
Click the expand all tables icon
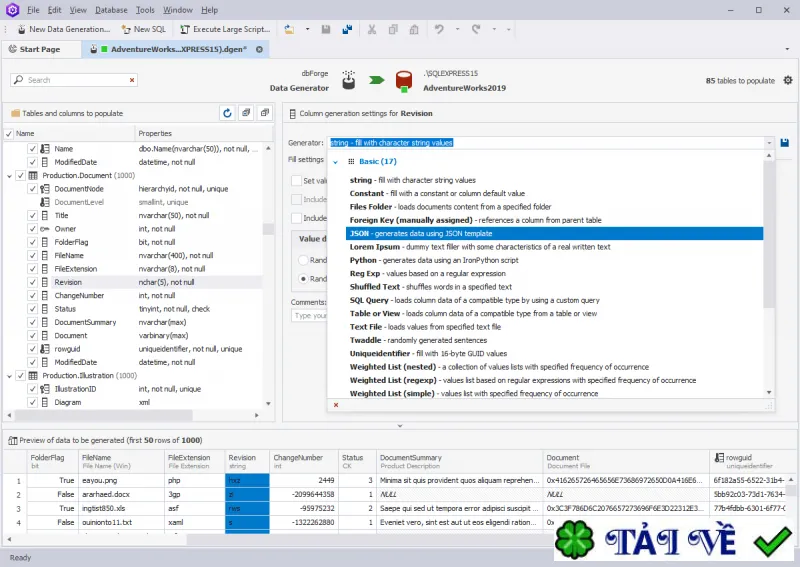[246, 113]
